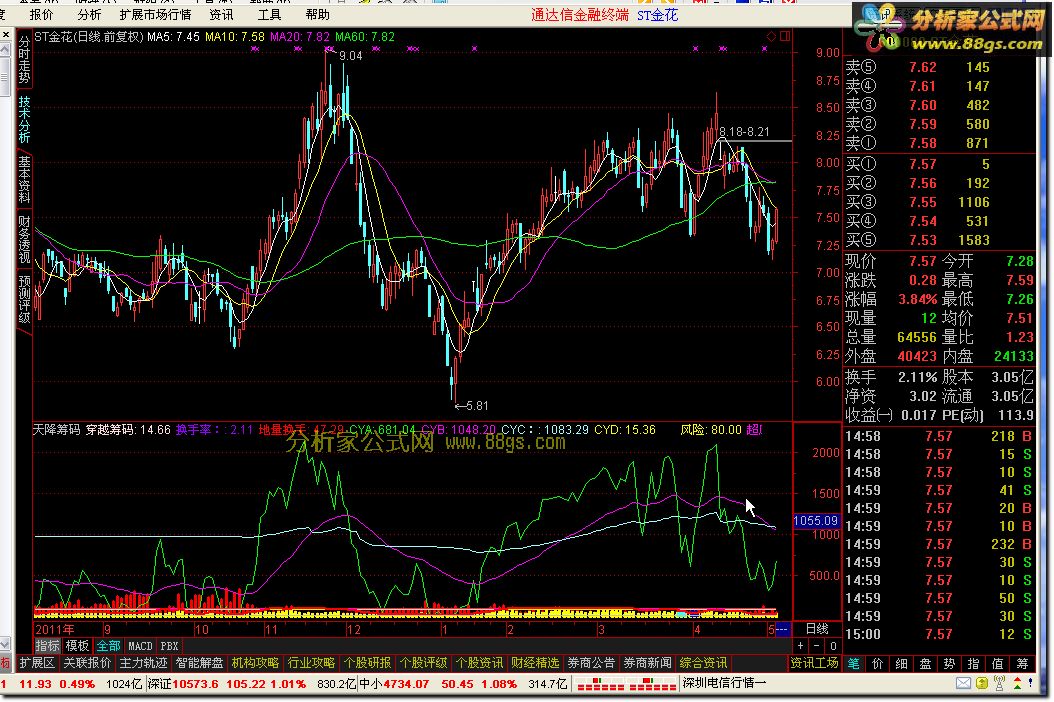Select the 值 value tab

tap(998, 664)
